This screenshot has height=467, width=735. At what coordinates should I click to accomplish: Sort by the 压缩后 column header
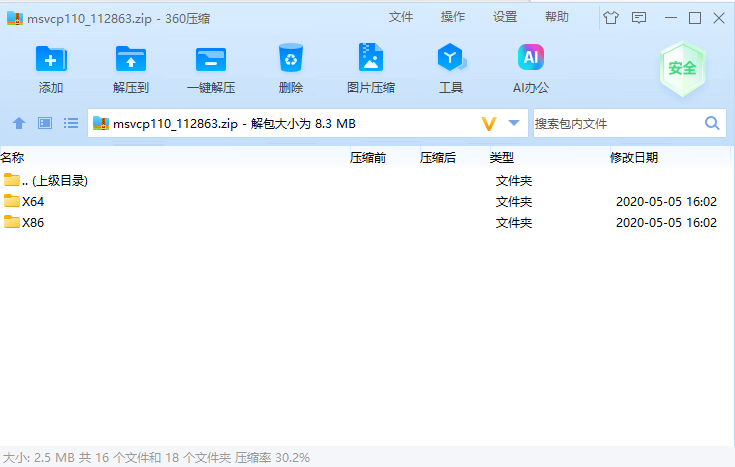pyautogui.click(x=438, y=158)
